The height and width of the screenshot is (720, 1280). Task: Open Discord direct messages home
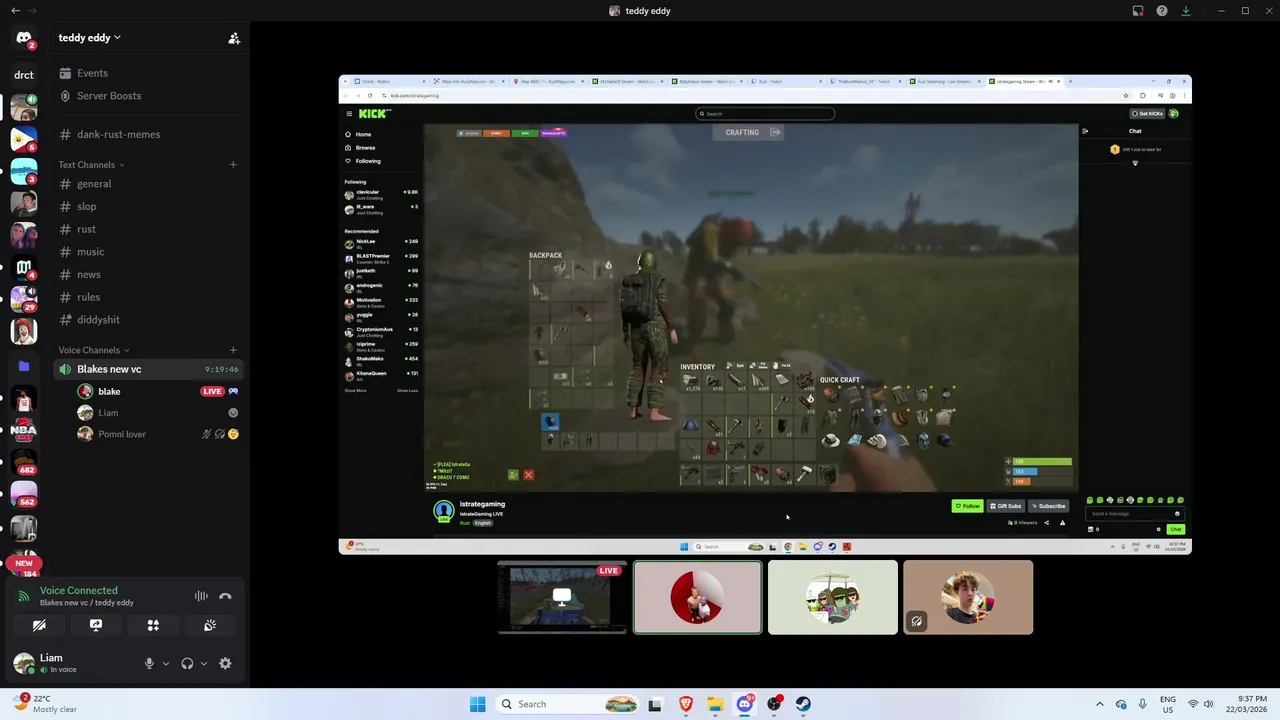point(24,38)
